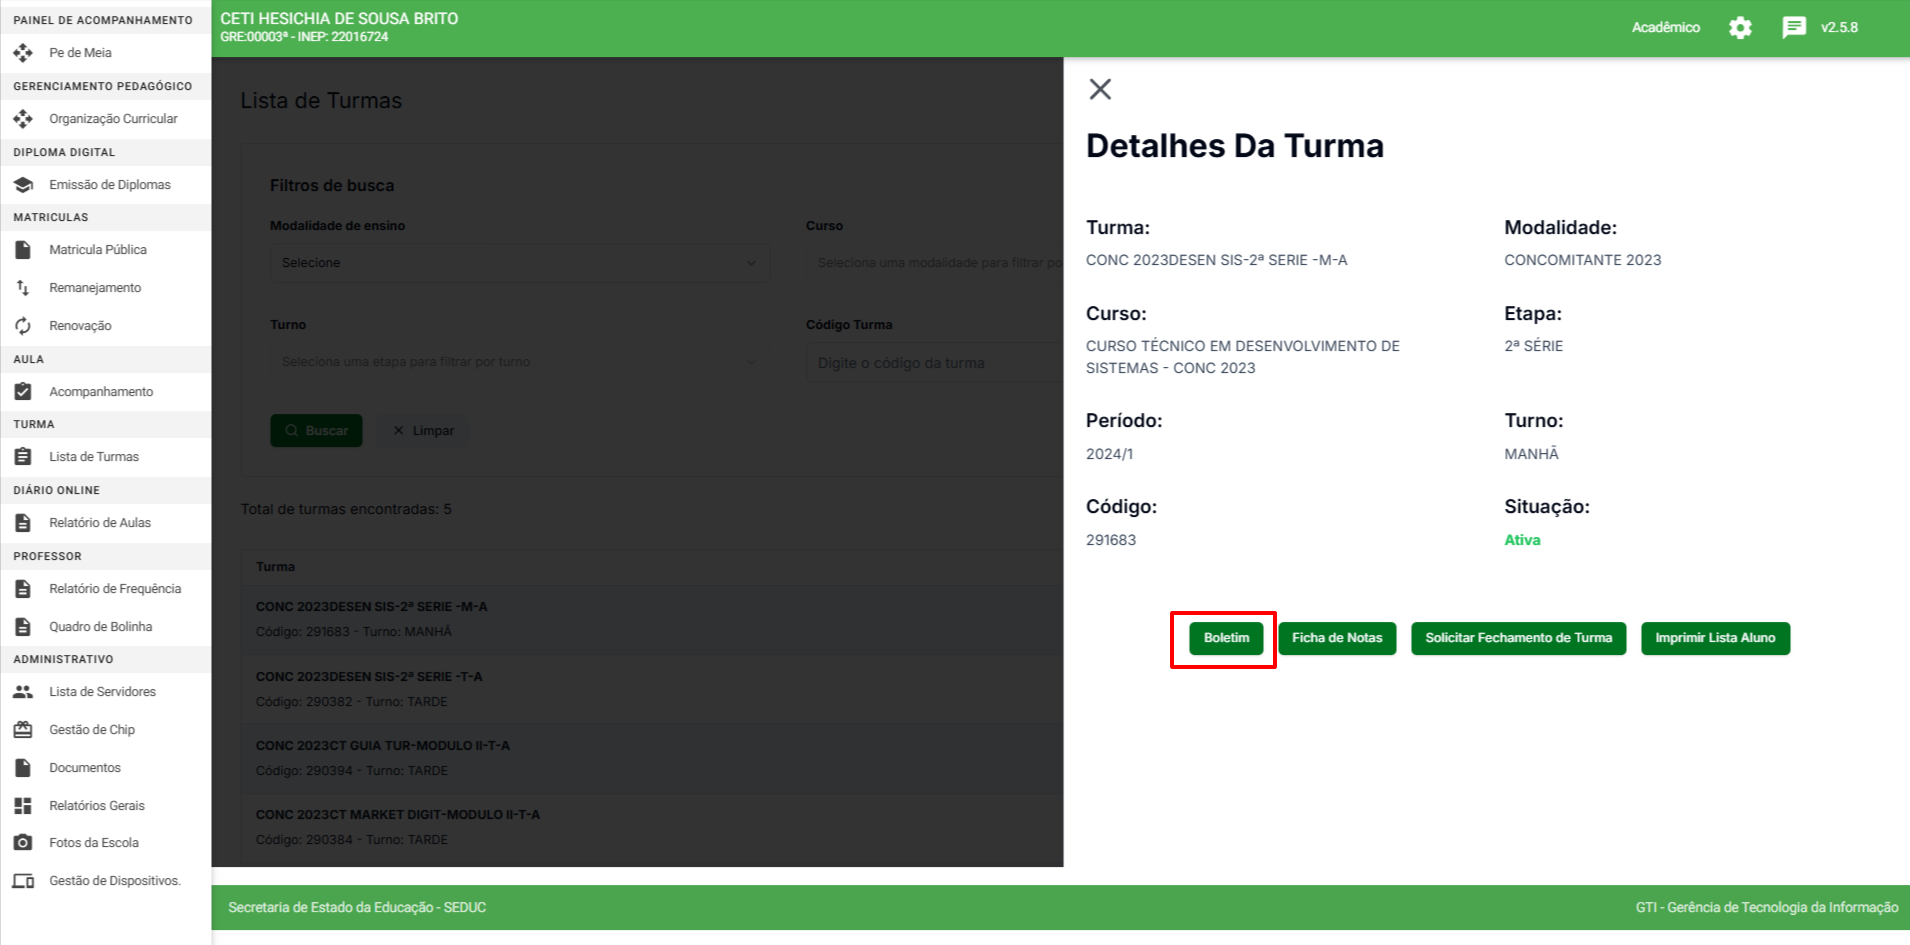Click the Lista de Servidores people icon
Viewport: 1910px width, 945px height.
pos(23,692)
